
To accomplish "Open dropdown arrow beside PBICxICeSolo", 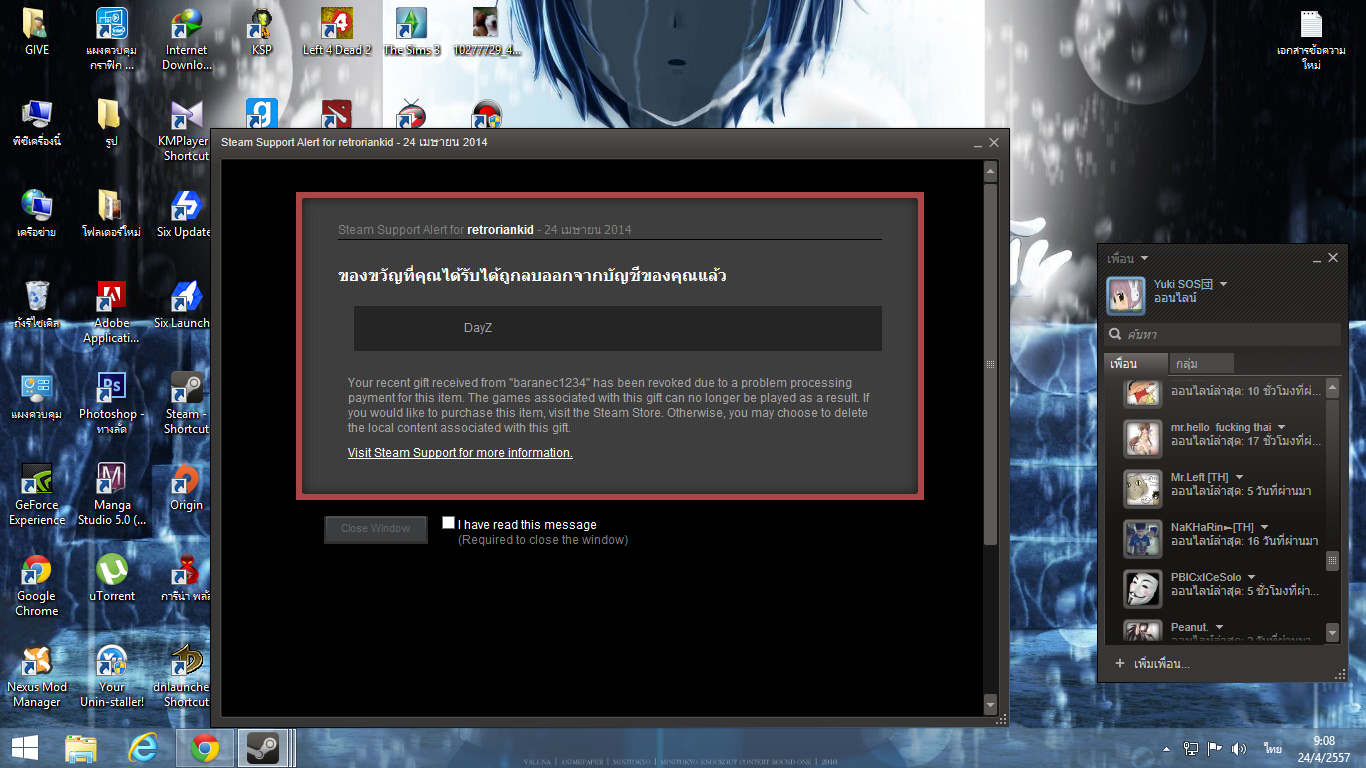I will click(1251, 577).
